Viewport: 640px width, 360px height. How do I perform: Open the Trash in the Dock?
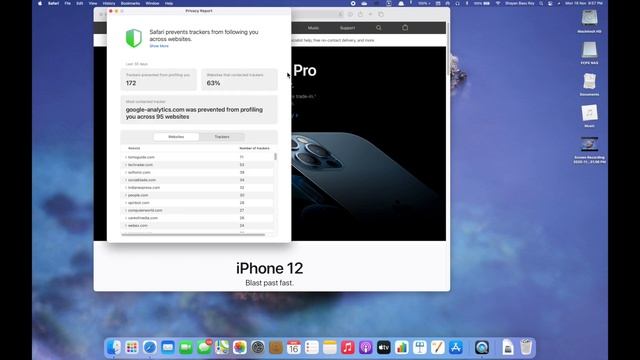[x=526, y=347]
